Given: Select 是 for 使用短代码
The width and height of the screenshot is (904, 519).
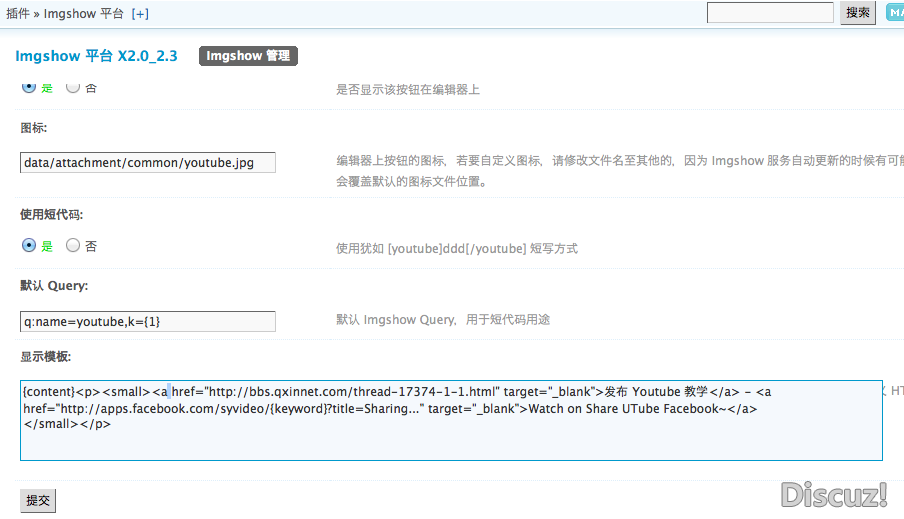Looking at the screenshot, I should (29, 246).
